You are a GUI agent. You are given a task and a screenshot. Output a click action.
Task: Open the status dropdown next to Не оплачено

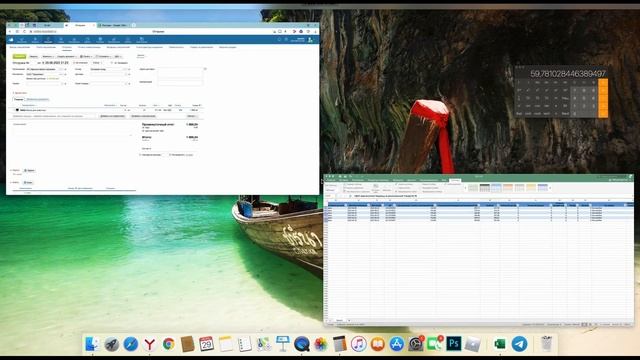tap(97, 63)
